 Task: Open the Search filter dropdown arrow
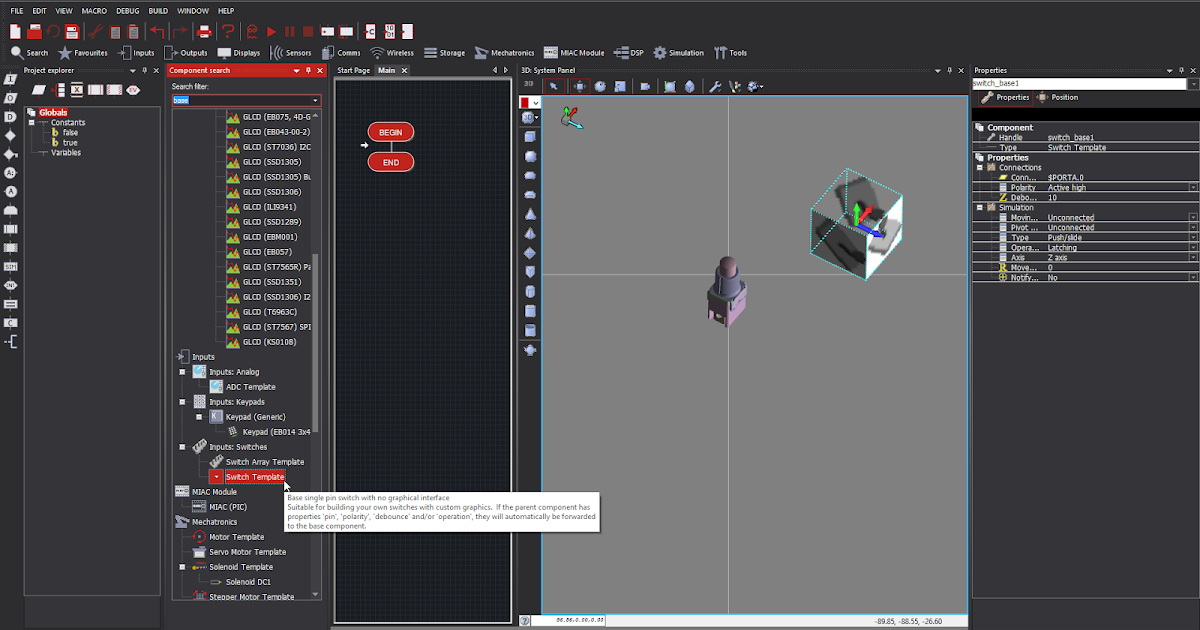(316, 100)
